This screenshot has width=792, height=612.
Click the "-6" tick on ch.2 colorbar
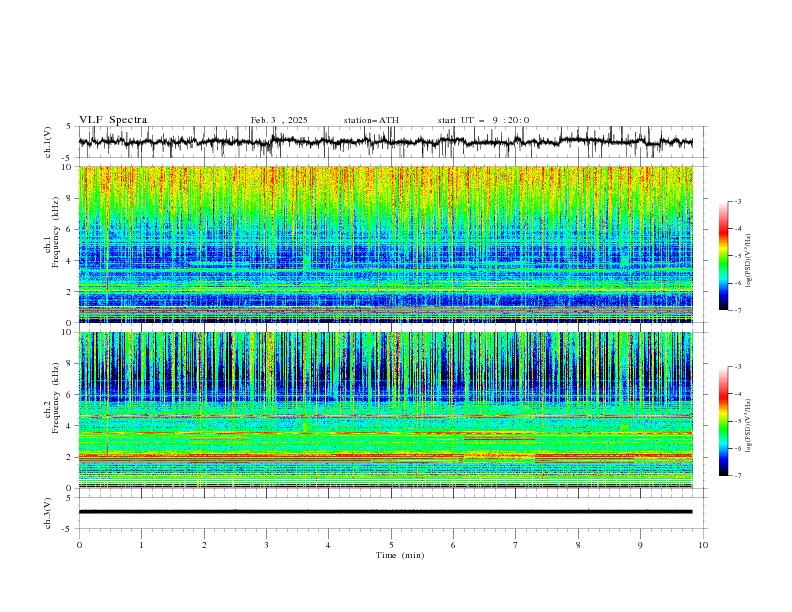tap(737, 448)
